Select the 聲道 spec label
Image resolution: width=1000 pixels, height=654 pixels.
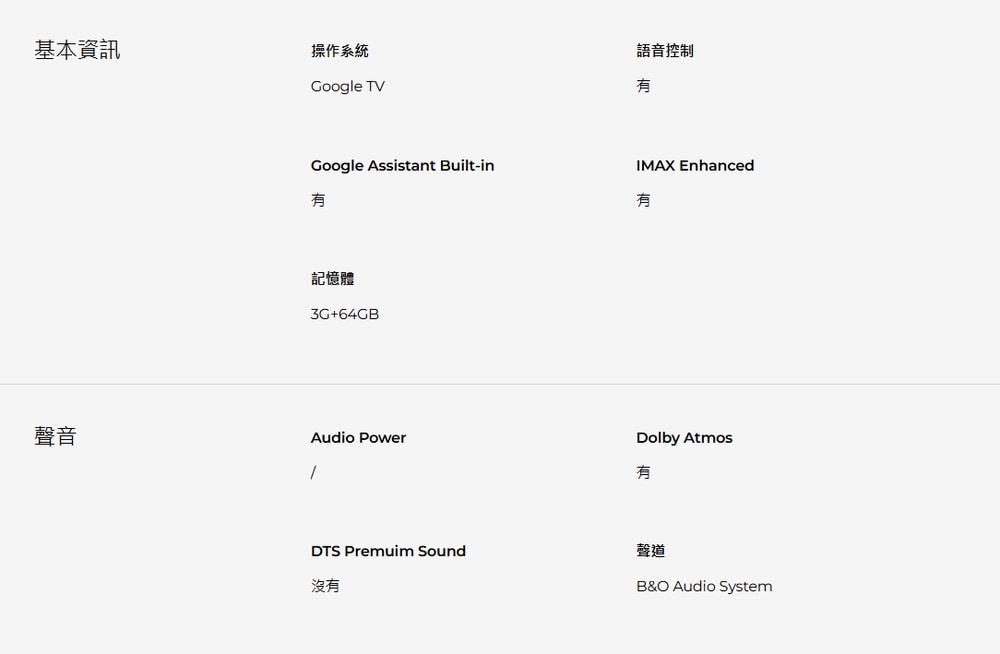(x=650, y=551)
